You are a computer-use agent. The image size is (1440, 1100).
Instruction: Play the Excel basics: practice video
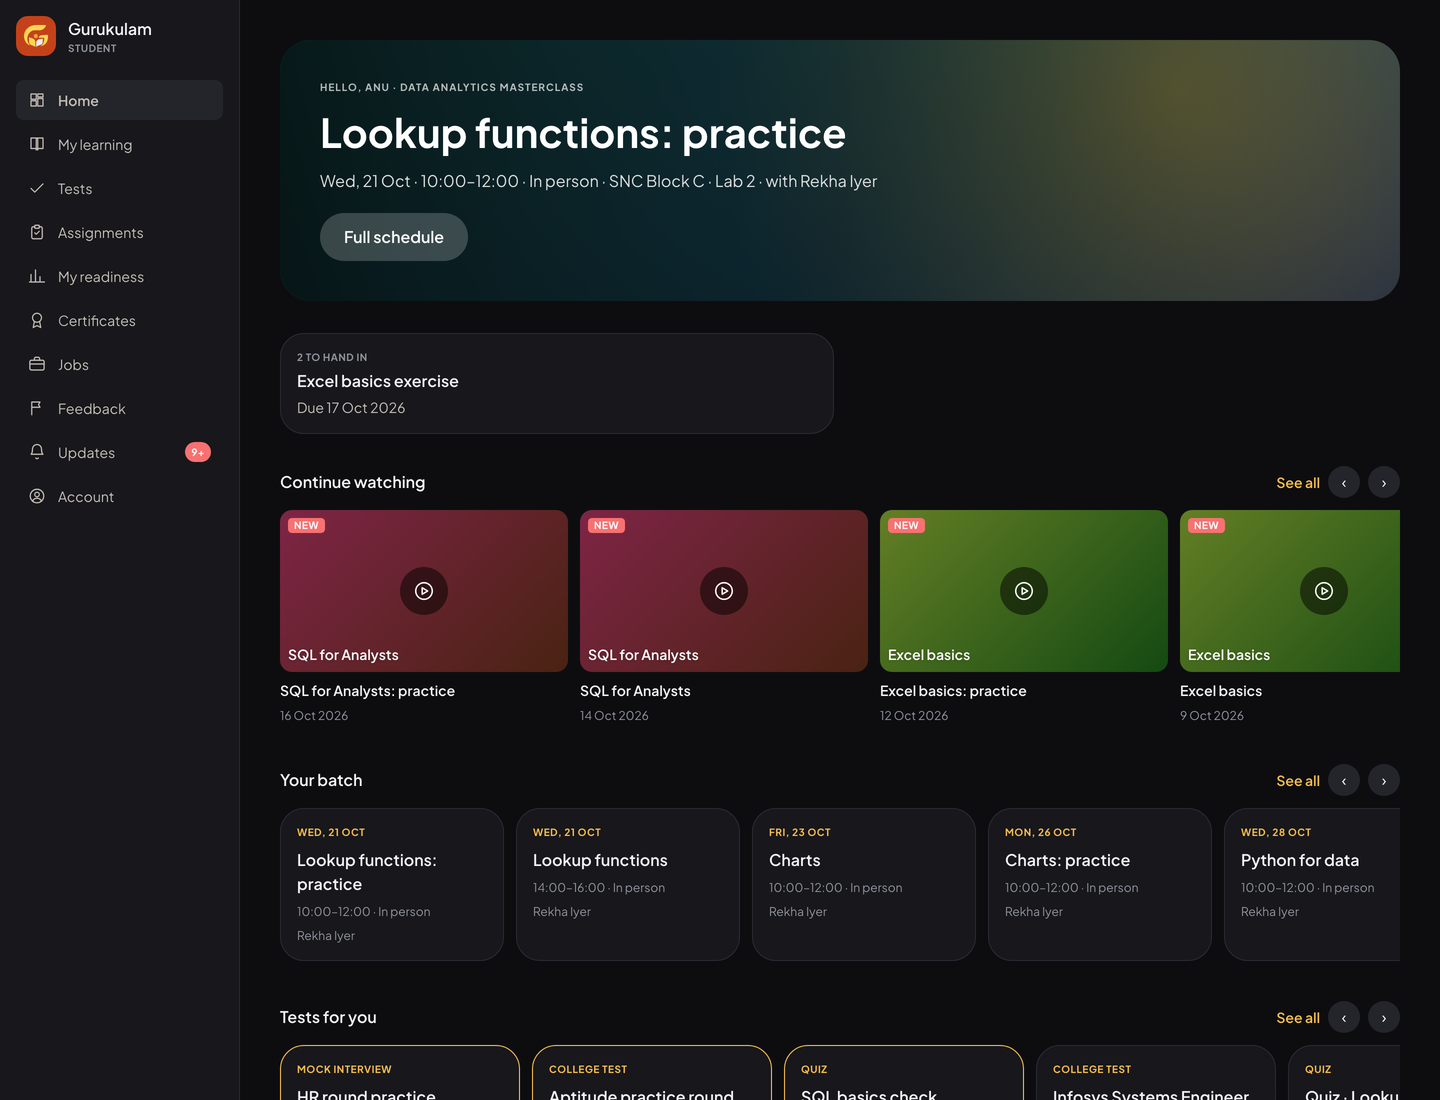[1024, 591]
